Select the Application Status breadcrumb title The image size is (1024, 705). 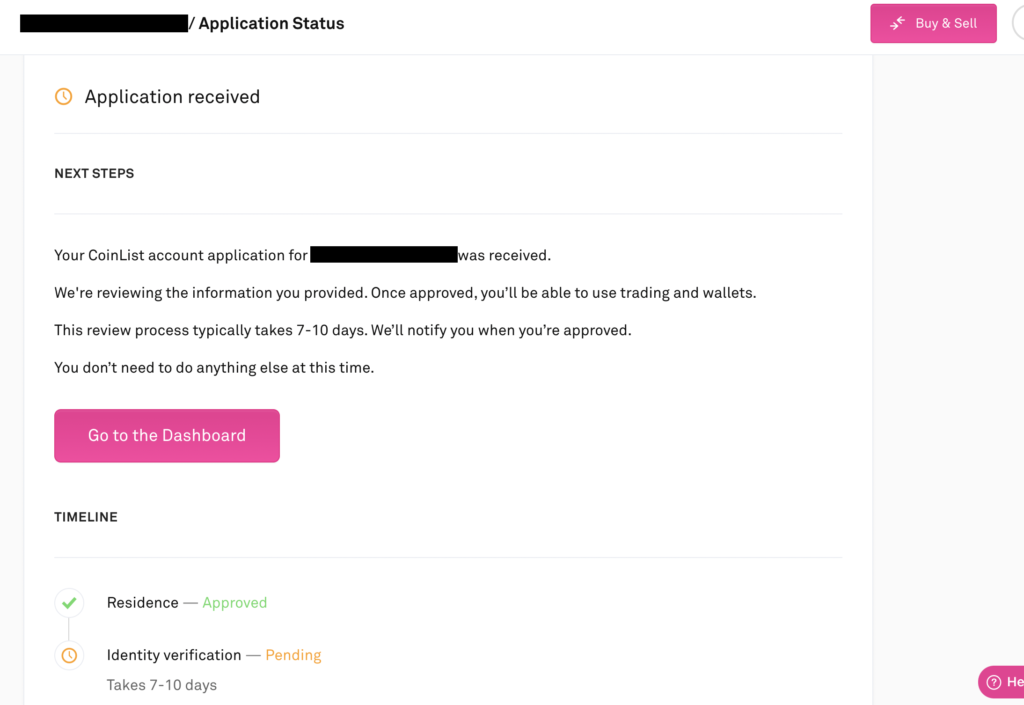point(271,23)
